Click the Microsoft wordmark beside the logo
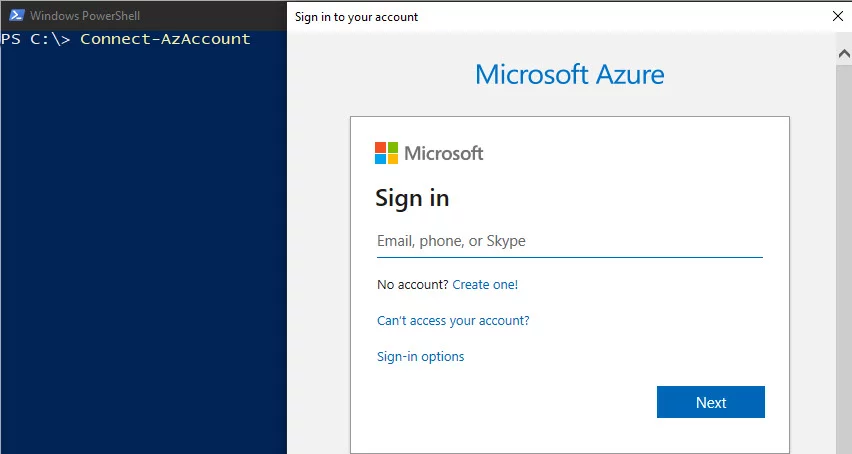This screenshot has width=852, height=454. click(x=443, y=153)
